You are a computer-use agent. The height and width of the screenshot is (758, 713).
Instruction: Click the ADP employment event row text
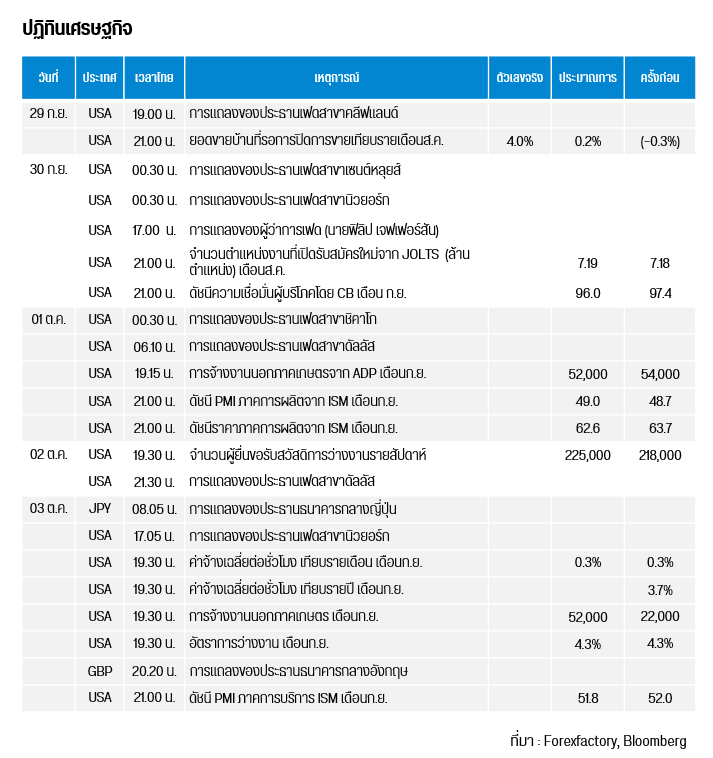[x=307, y=374]
